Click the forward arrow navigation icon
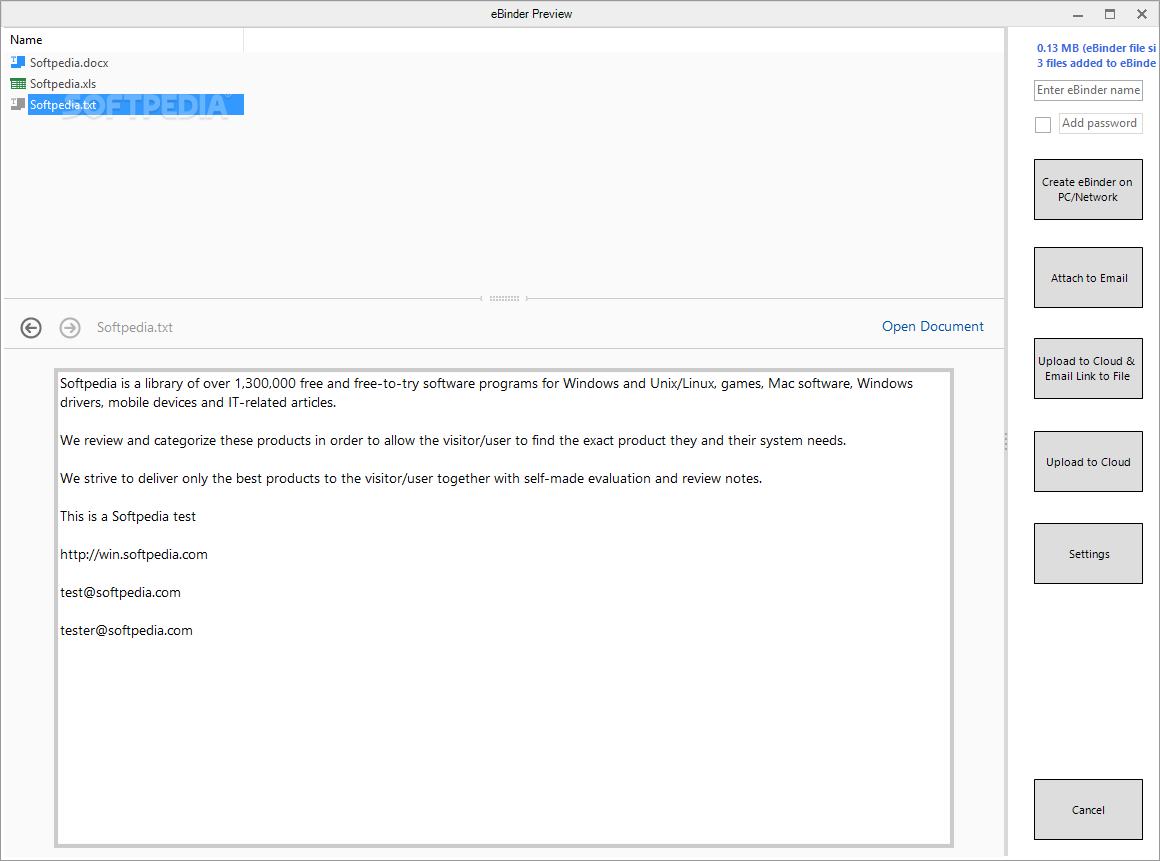This screenshot has width=1160, height=861. pyautogui.click(x=70, y=328)
